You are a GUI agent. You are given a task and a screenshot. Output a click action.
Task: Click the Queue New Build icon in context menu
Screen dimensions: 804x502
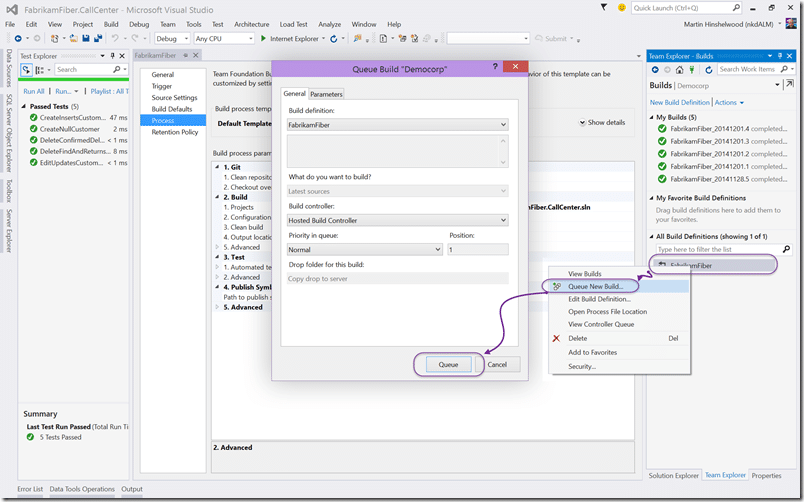click(557, 287)
